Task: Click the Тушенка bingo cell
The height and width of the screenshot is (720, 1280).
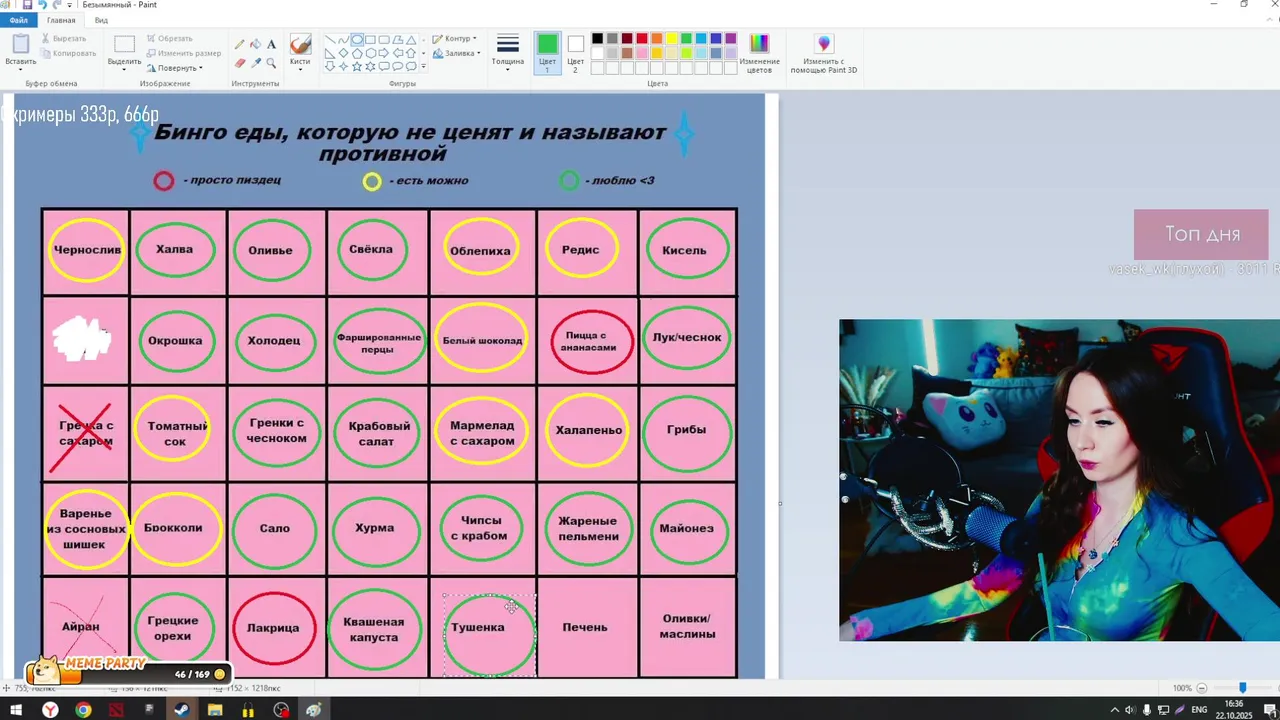Action: [x=483, y=627]
